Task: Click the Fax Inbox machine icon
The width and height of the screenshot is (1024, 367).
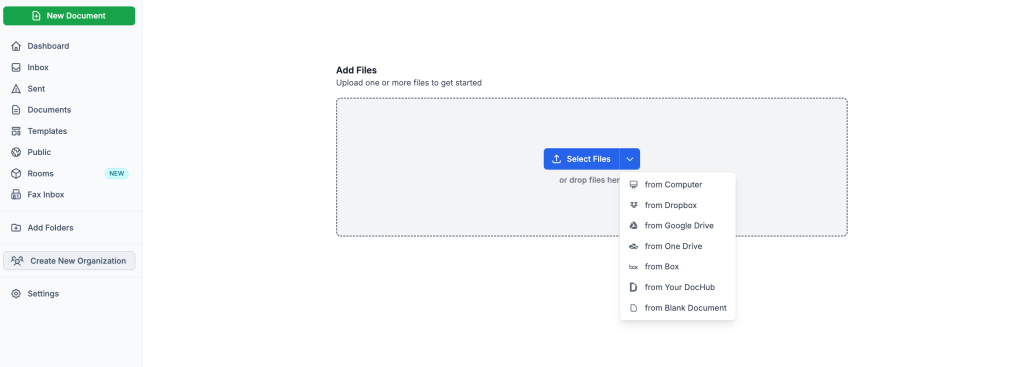Action: click(x=16, y=195)
